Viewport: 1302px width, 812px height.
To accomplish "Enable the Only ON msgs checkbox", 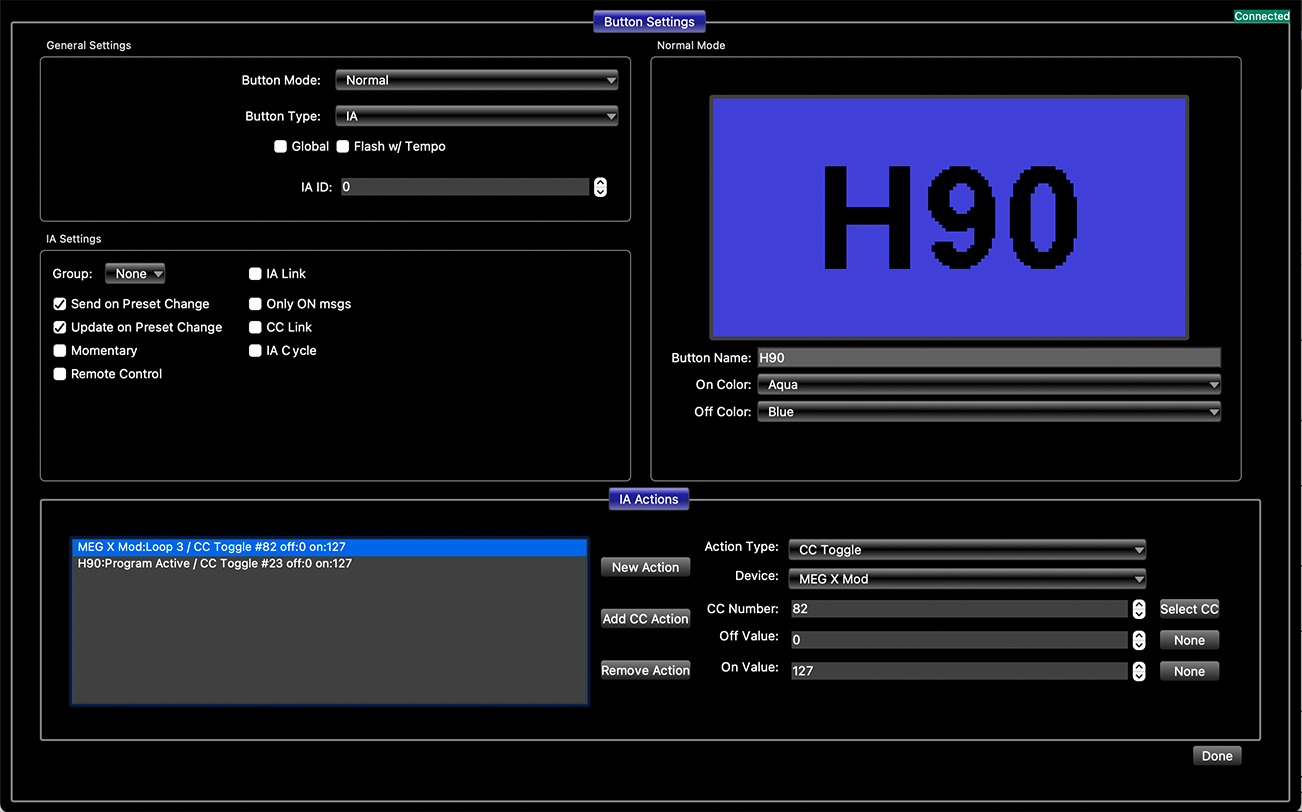I will pyautogui.click(x=255, y=304).
